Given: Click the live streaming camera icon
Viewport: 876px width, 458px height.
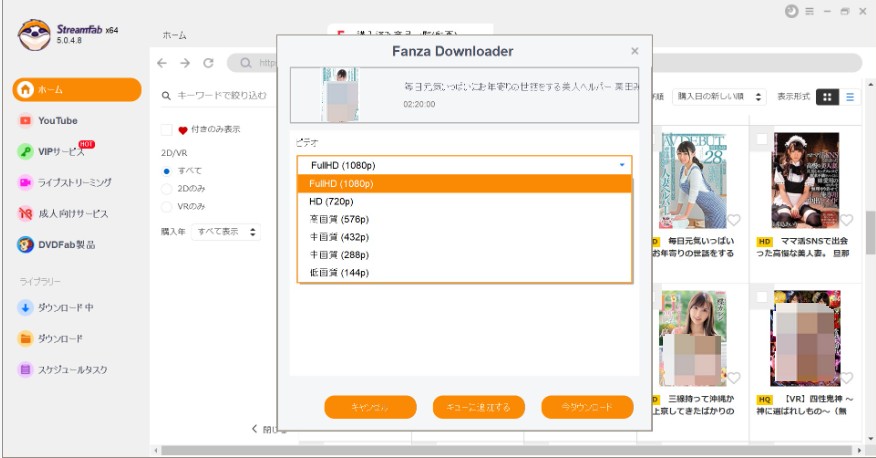Looking at the screenshot, I should (25, 183).
